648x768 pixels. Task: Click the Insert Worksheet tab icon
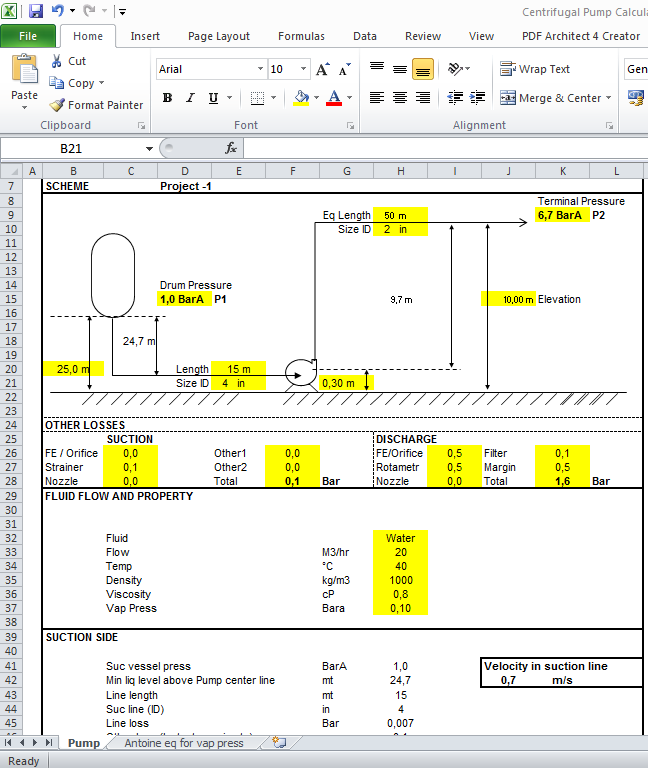click(279, 743)
